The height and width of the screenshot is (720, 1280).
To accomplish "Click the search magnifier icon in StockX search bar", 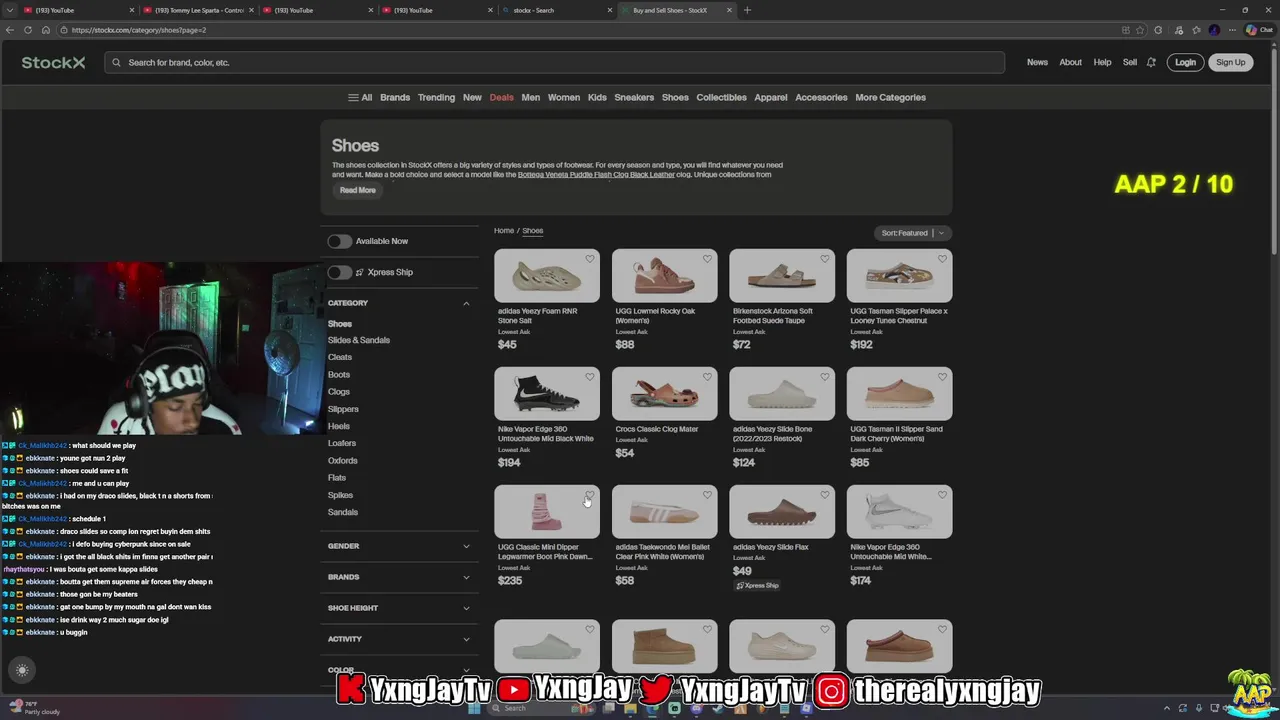I will 116,62.
